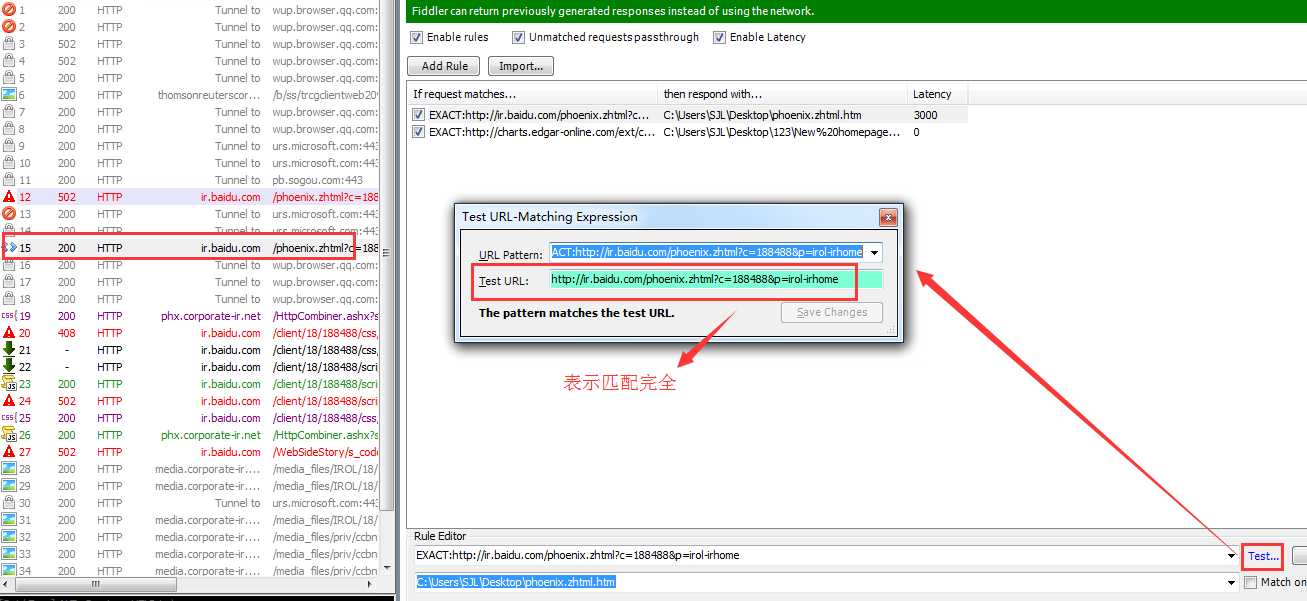Click the Test URL input field
This screenshot has width=1307, height=601.
coord(716,280)
